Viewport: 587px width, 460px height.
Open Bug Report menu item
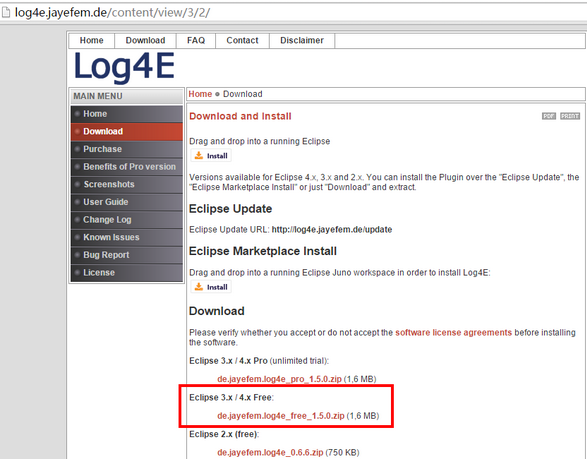click(127, 255)
